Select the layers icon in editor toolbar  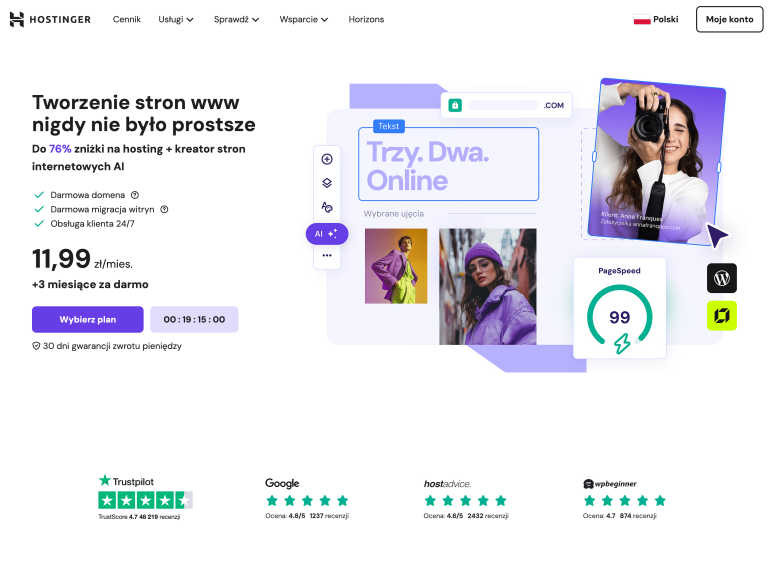[327, 183]
